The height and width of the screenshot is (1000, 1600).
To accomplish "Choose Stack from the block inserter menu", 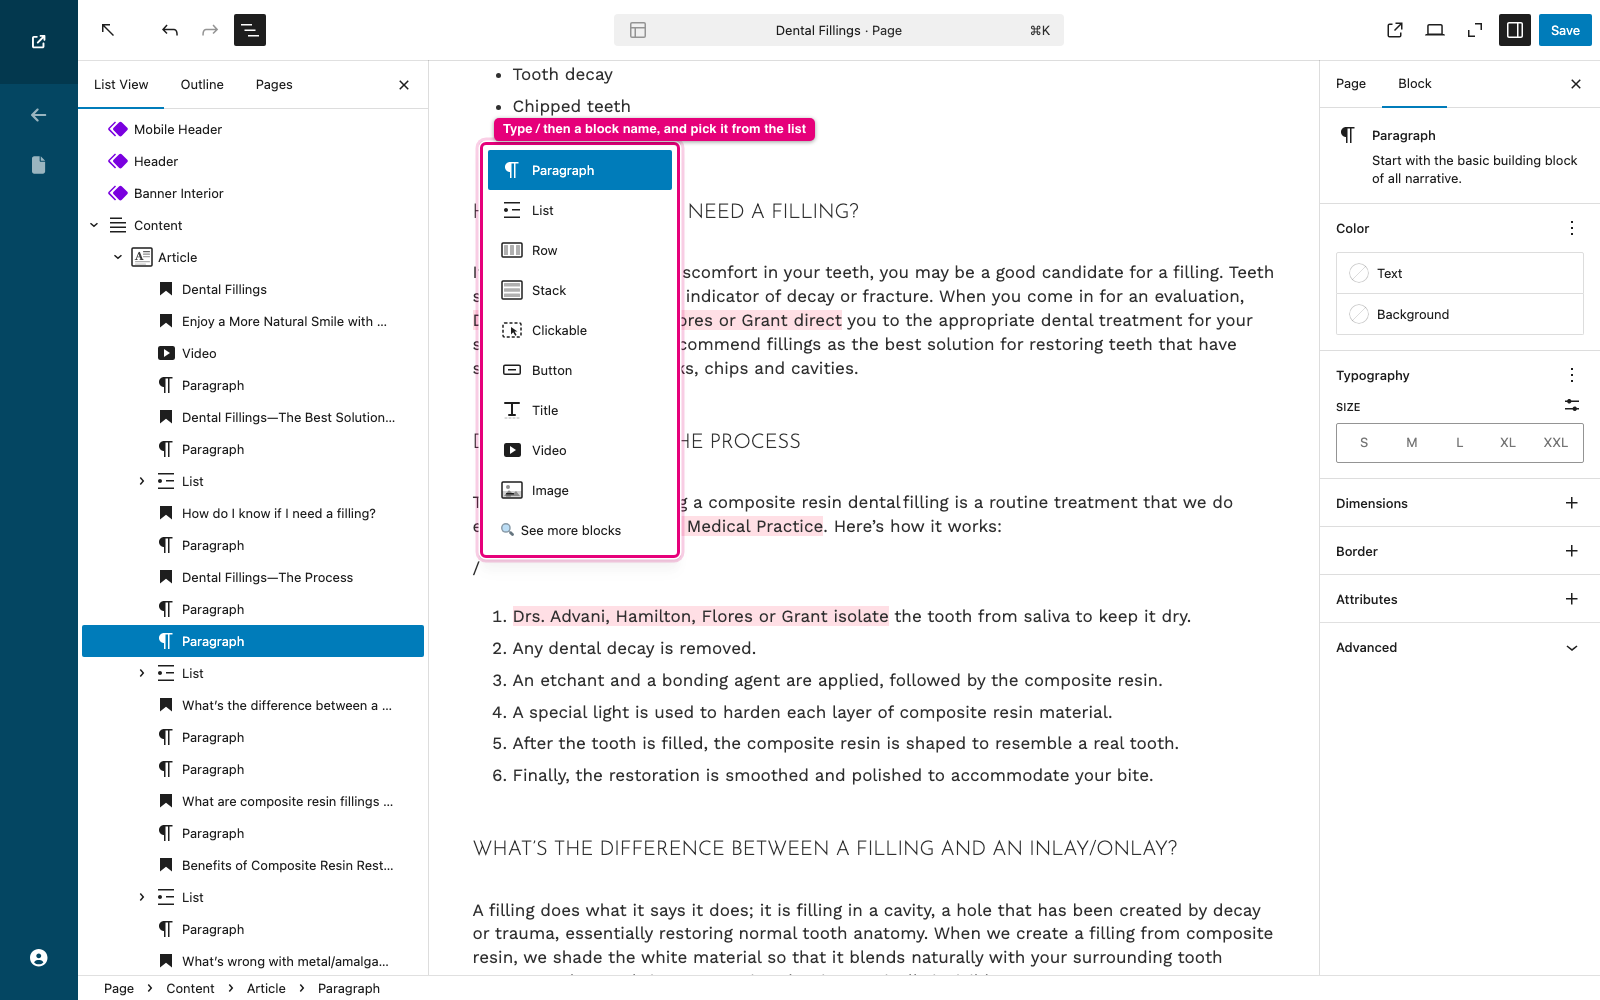I will click(580, 290).
